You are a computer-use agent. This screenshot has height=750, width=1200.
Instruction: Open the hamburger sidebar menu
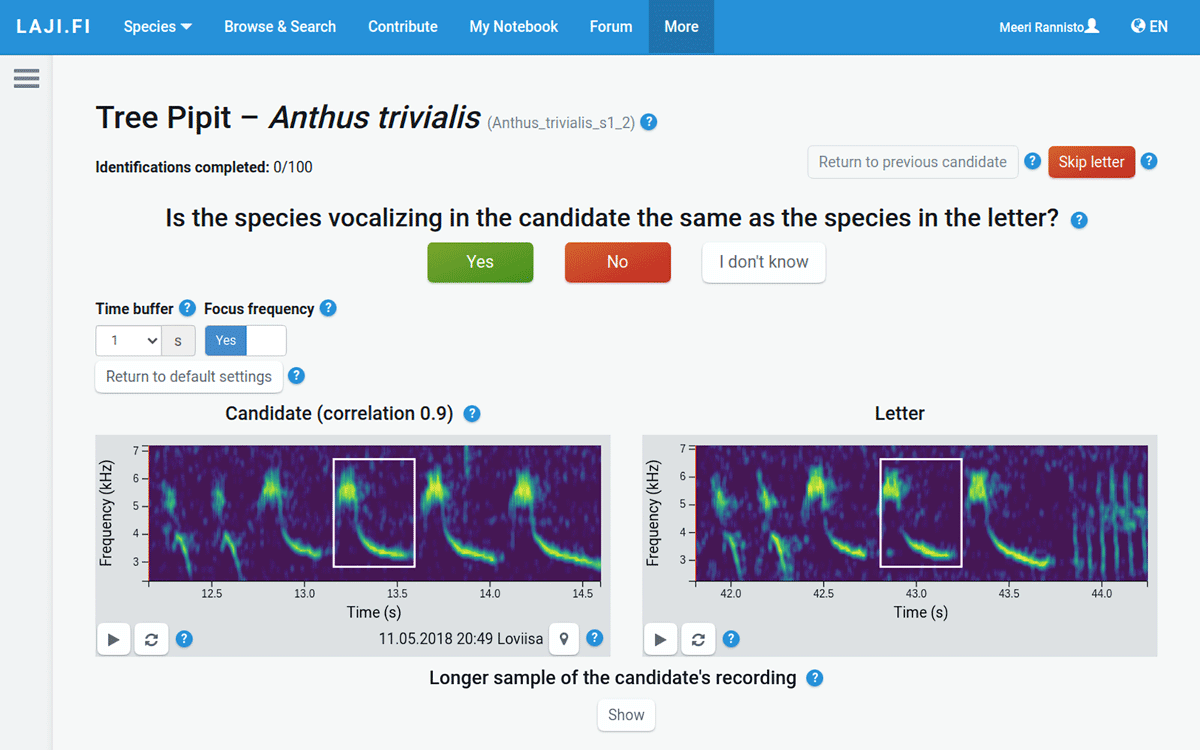point(27,78)
